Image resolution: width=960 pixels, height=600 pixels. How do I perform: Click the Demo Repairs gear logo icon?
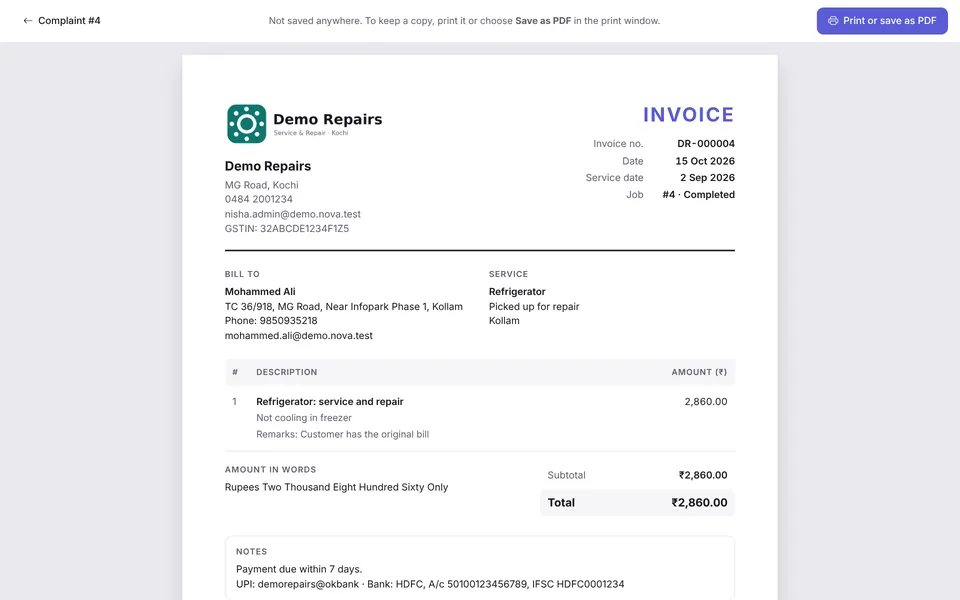[x=247, y=124]
